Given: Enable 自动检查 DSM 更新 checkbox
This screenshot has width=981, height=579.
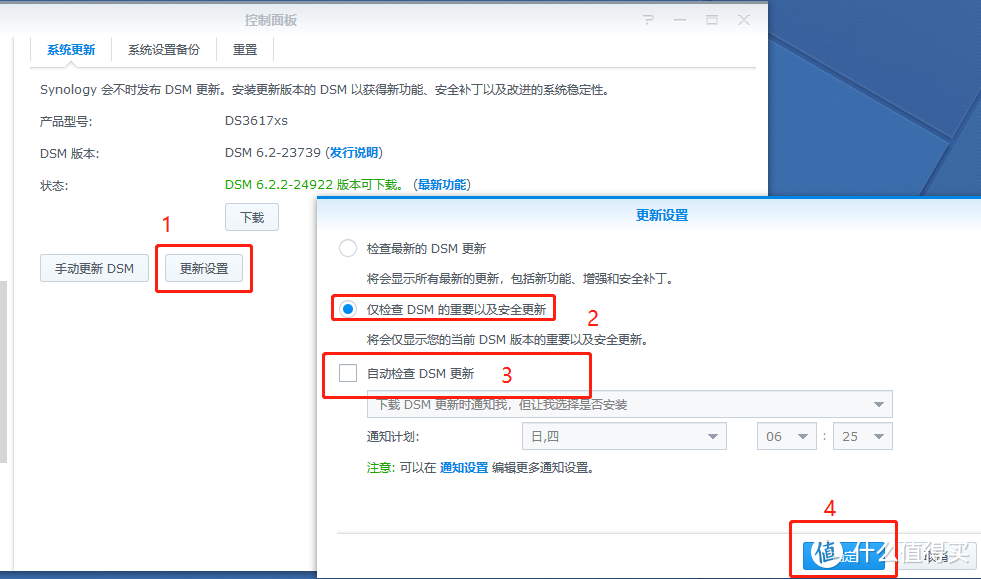Looking at the screenshot, I should (348, 373).
